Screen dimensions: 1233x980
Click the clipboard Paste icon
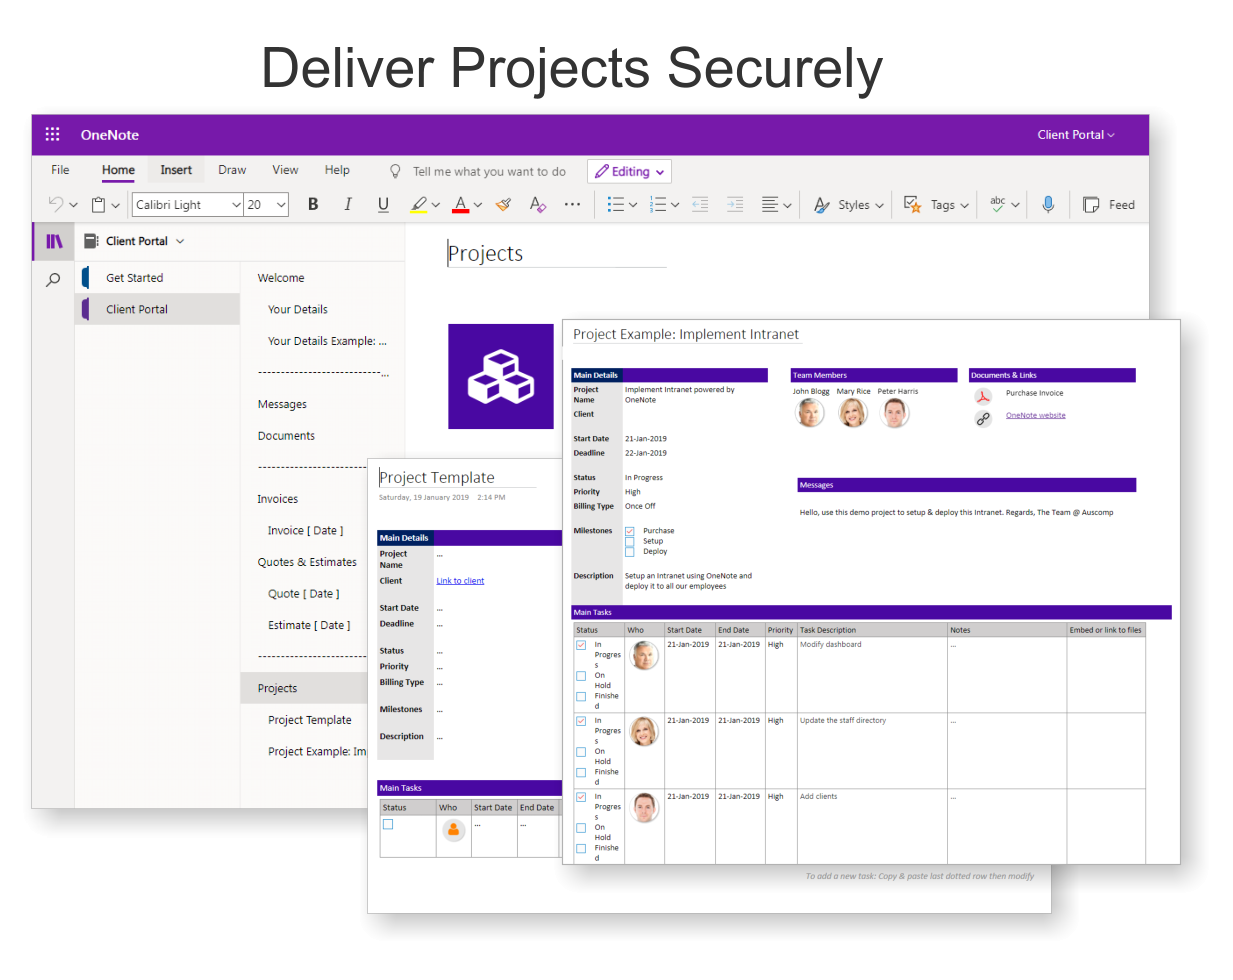(x=98, y=204)
